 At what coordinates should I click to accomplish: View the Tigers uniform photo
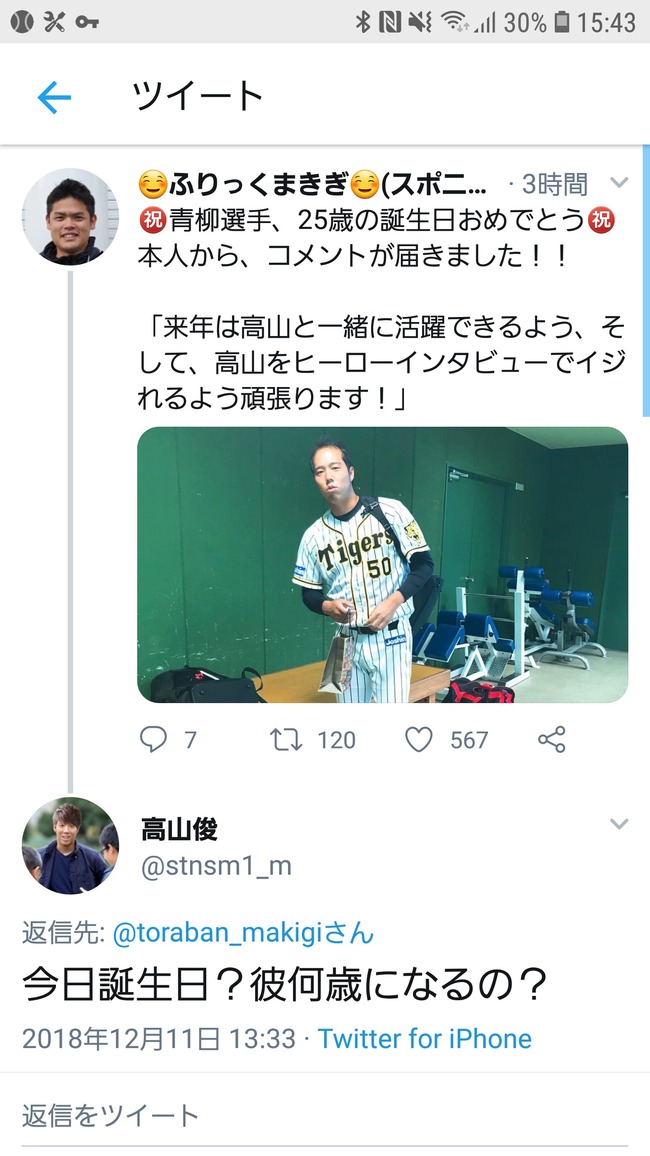click(x=382, y=565)
